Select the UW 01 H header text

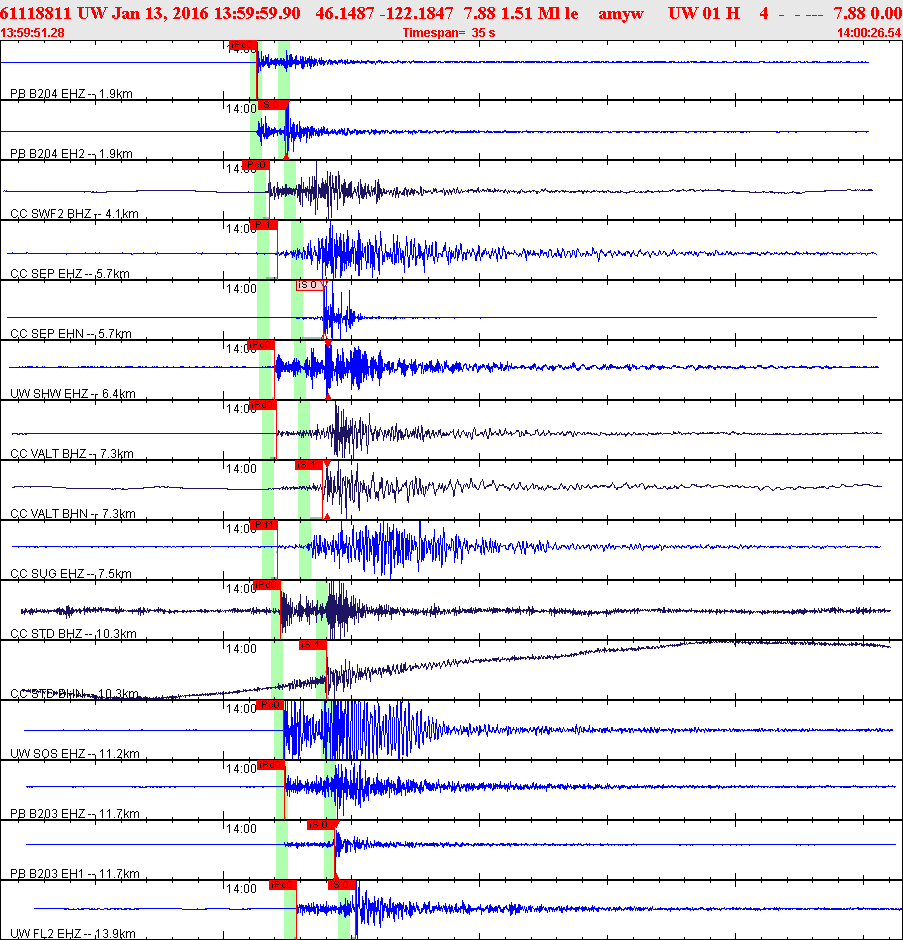(704, 13)
